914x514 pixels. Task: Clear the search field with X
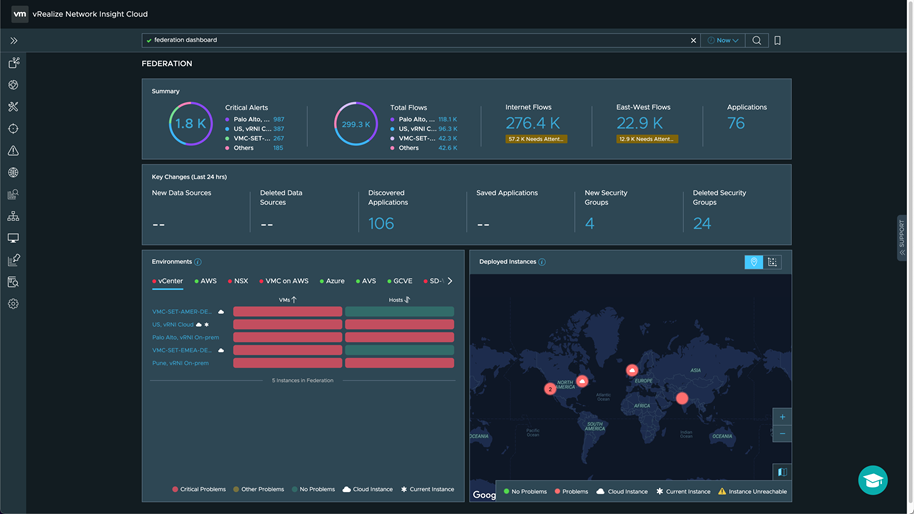click(x=694, y=41)
